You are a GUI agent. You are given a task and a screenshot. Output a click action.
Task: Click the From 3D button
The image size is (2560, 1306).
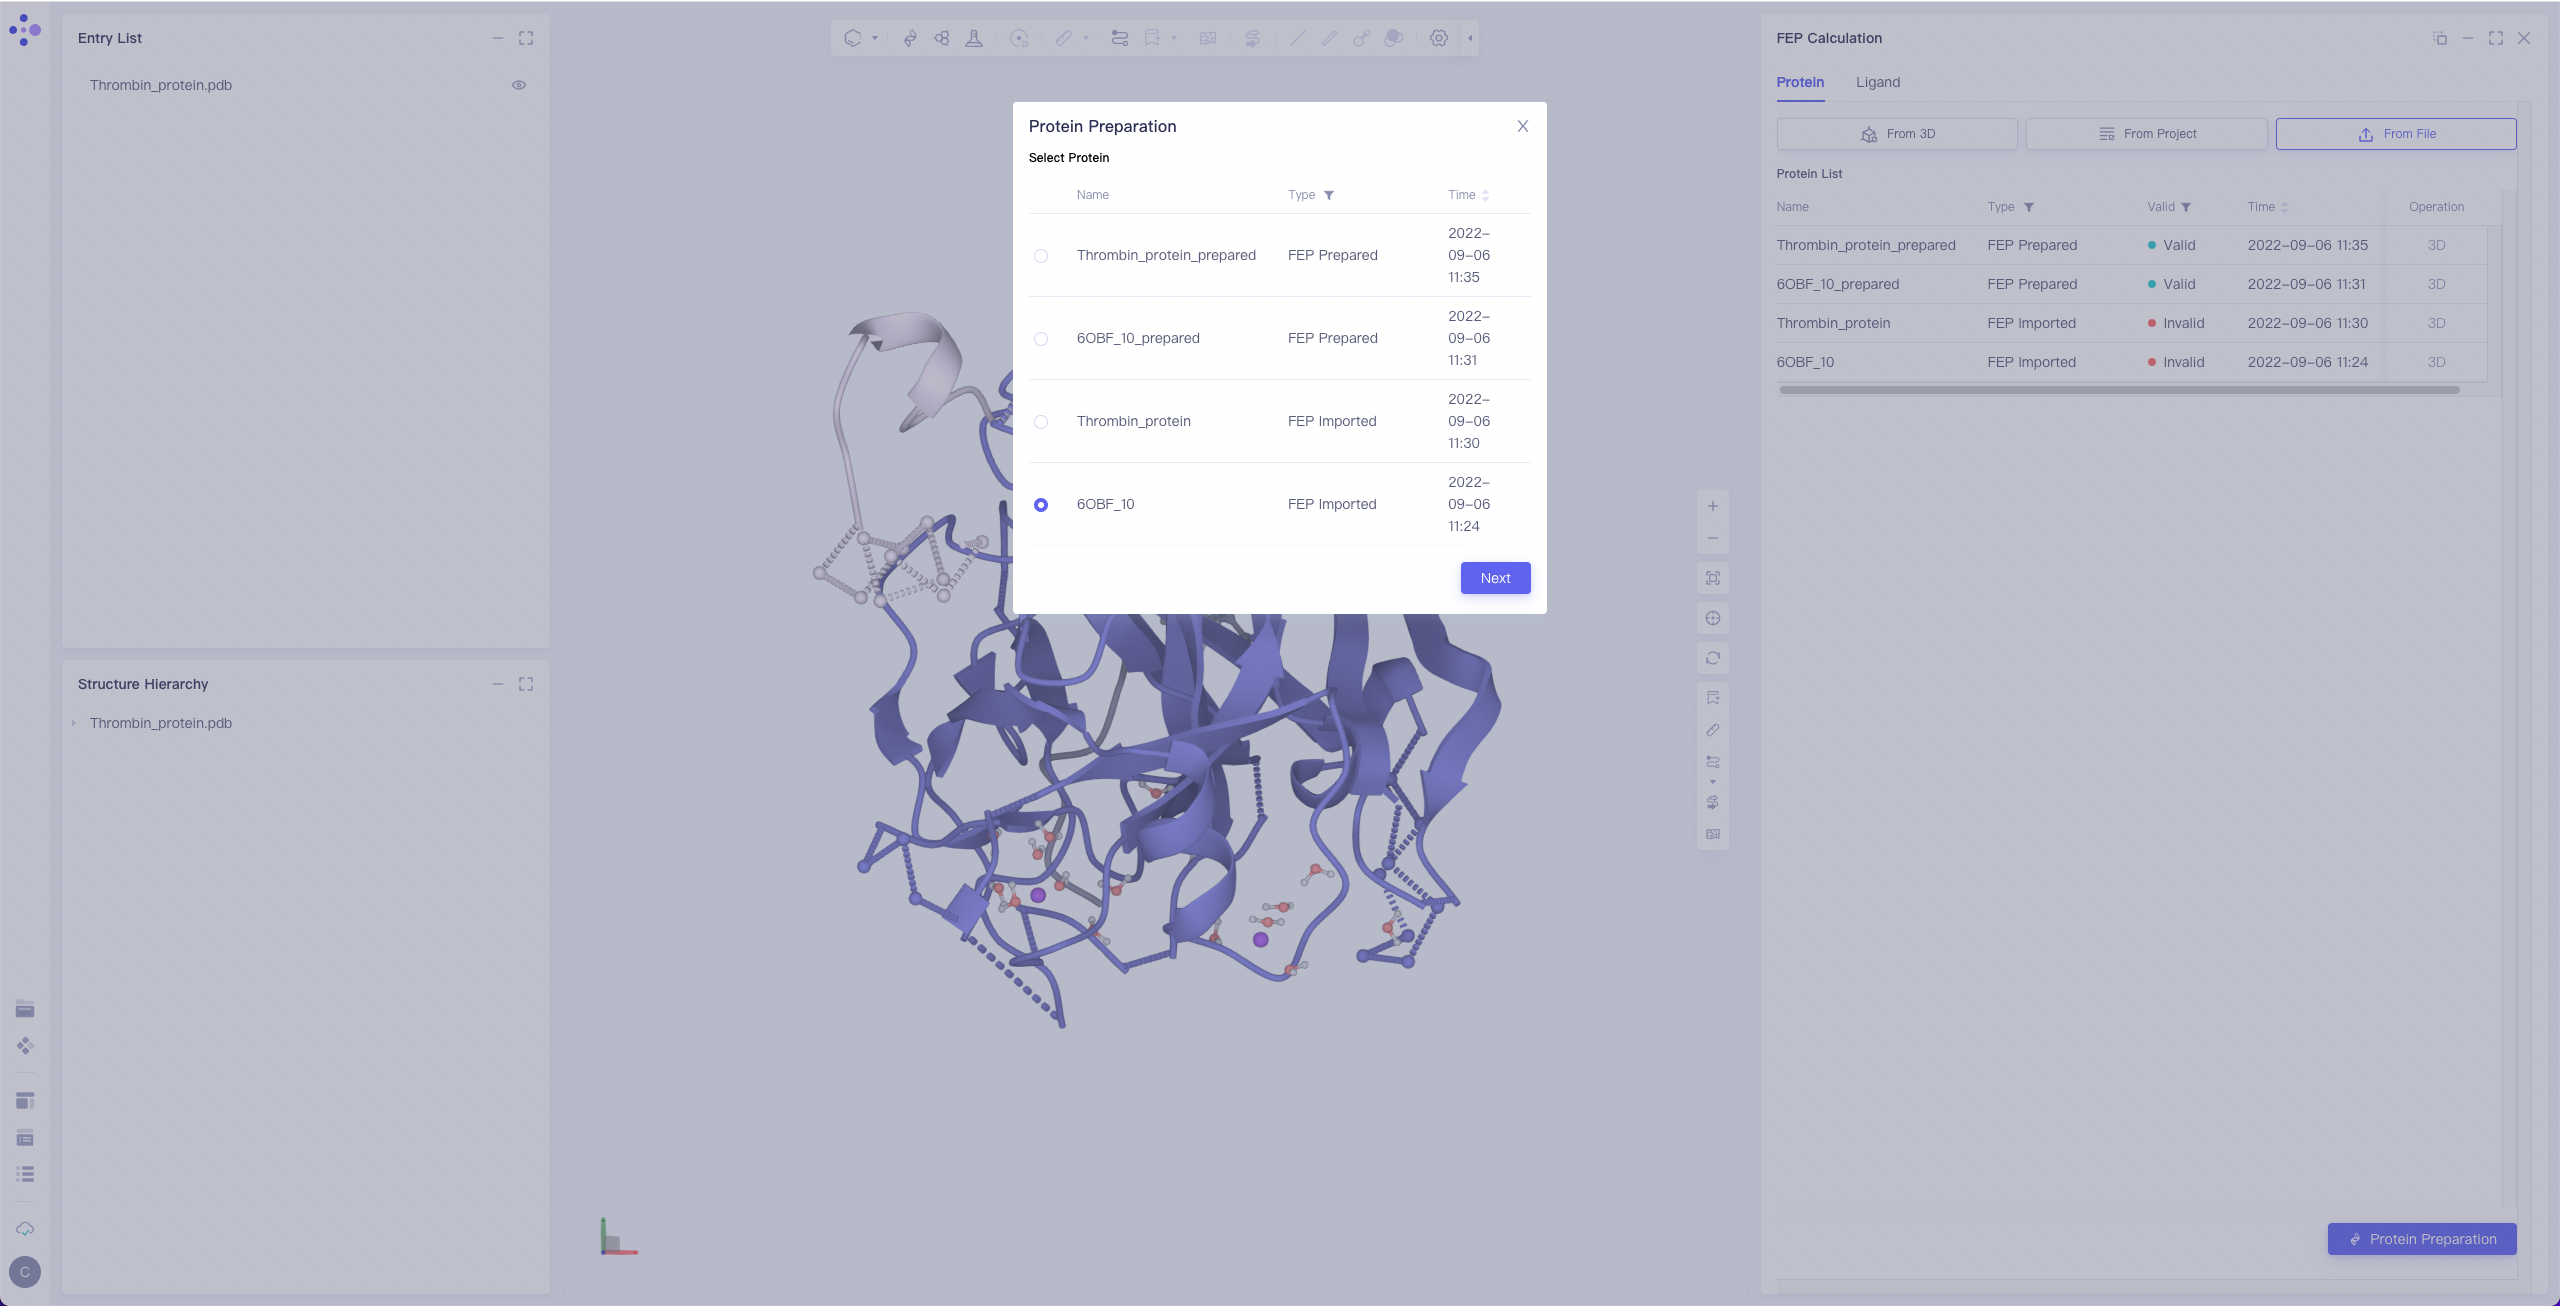[1897, 134]
